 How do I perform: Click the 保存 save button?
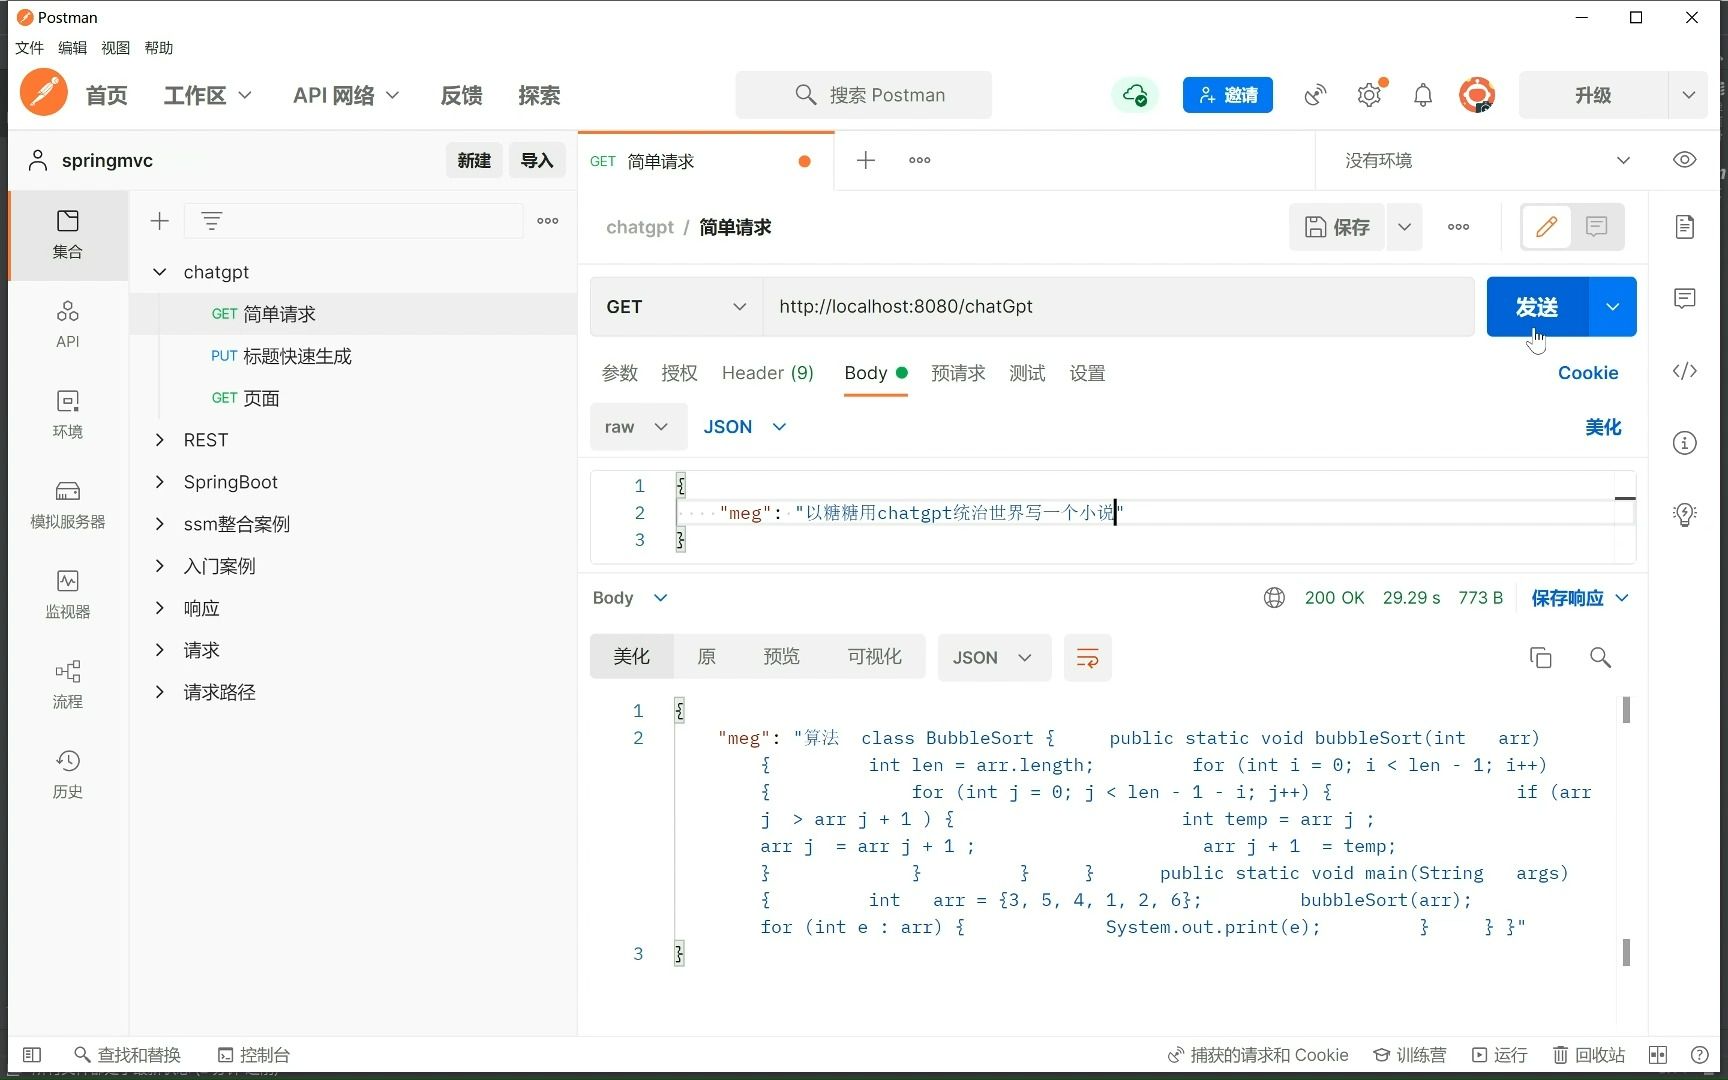(x=1337, y=227)
